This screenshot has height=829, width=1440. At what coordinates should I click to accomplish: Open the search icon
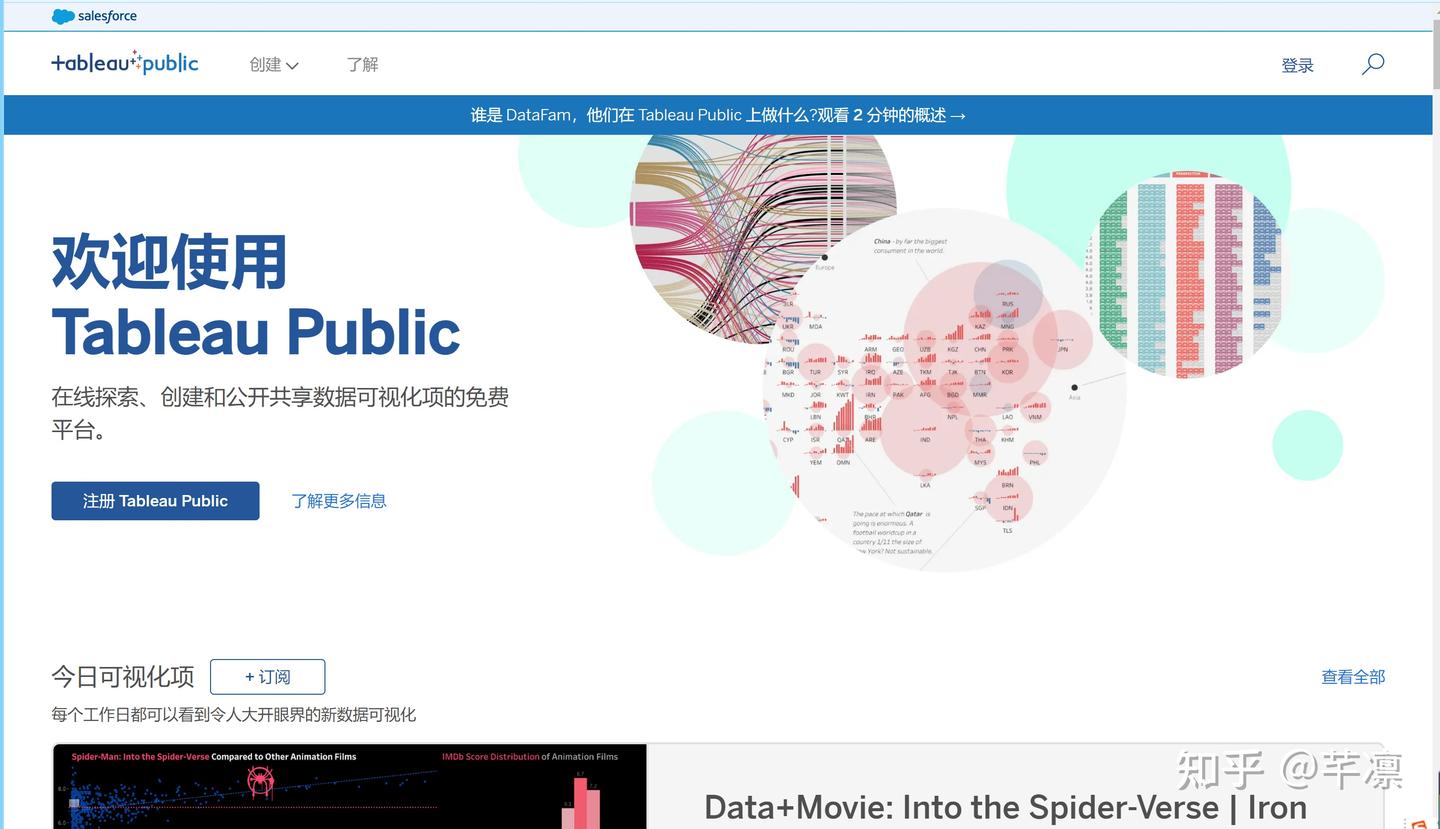(1372, 64)
